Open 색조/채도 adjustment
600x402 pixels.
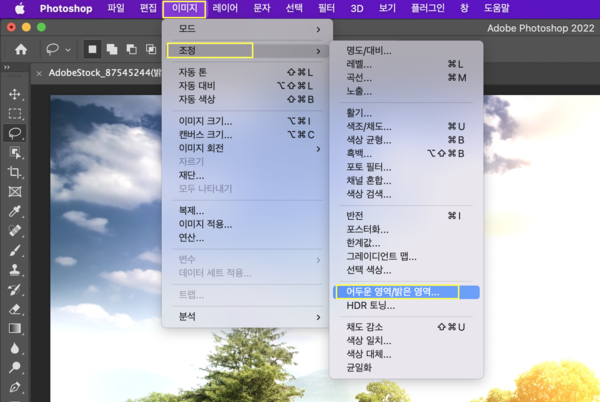[x=406, y=127]
